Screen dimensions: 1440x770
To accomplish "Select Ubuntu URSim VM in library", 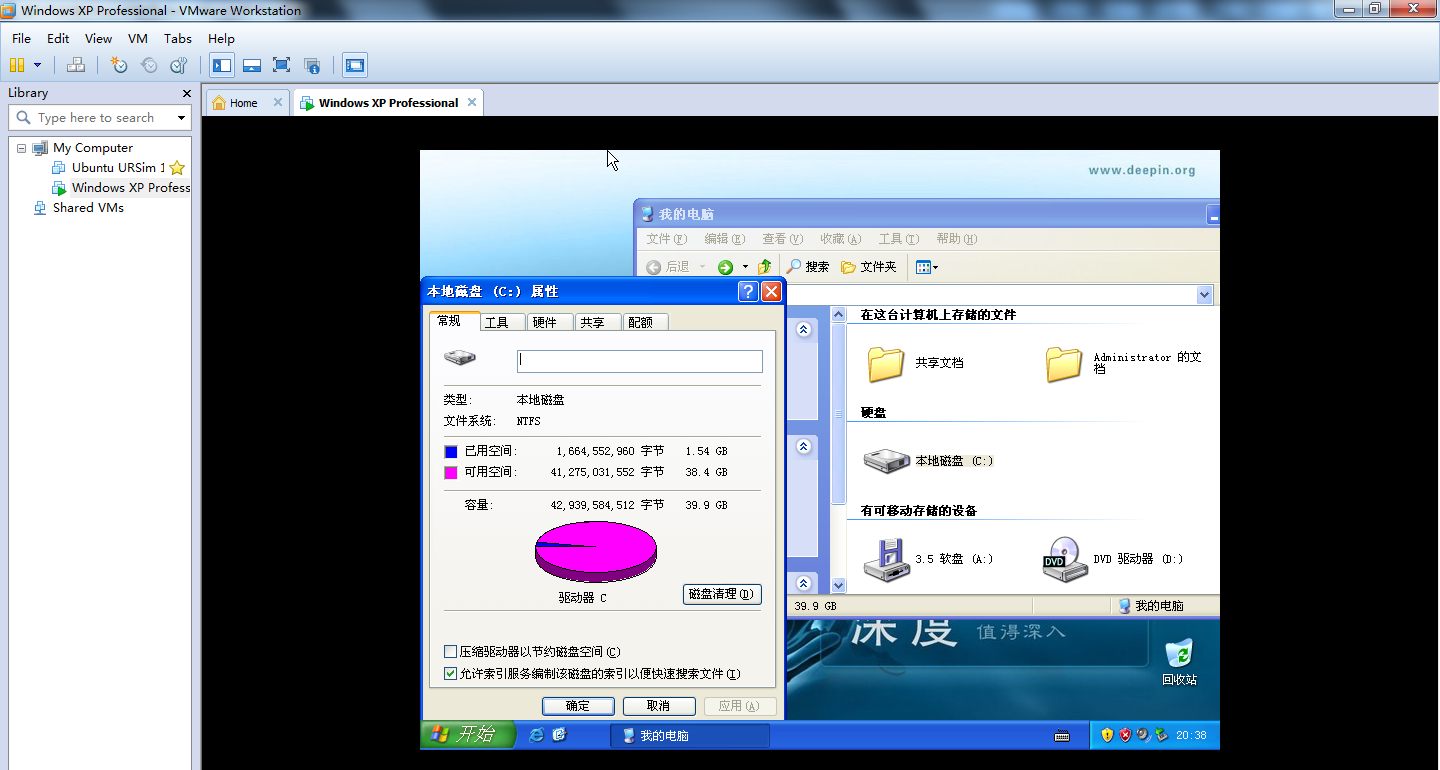I will click(117, 167).
